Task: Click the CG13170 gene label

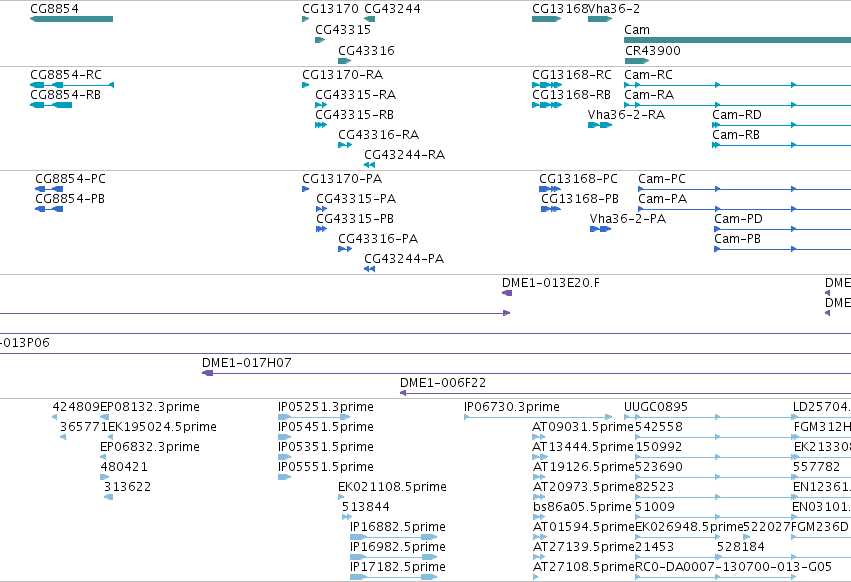Action: 330,9
